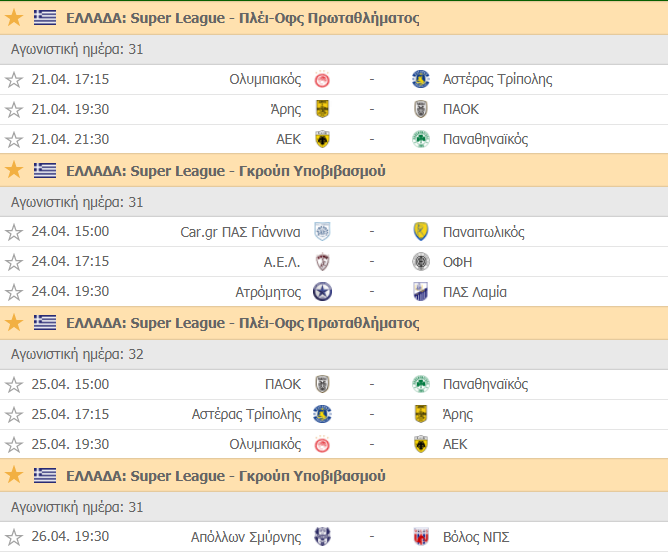668x556 pixels.
Task: Unpin the first Γκρουπ Υποβιβασμού league star
Action: [x=14, y=171]
